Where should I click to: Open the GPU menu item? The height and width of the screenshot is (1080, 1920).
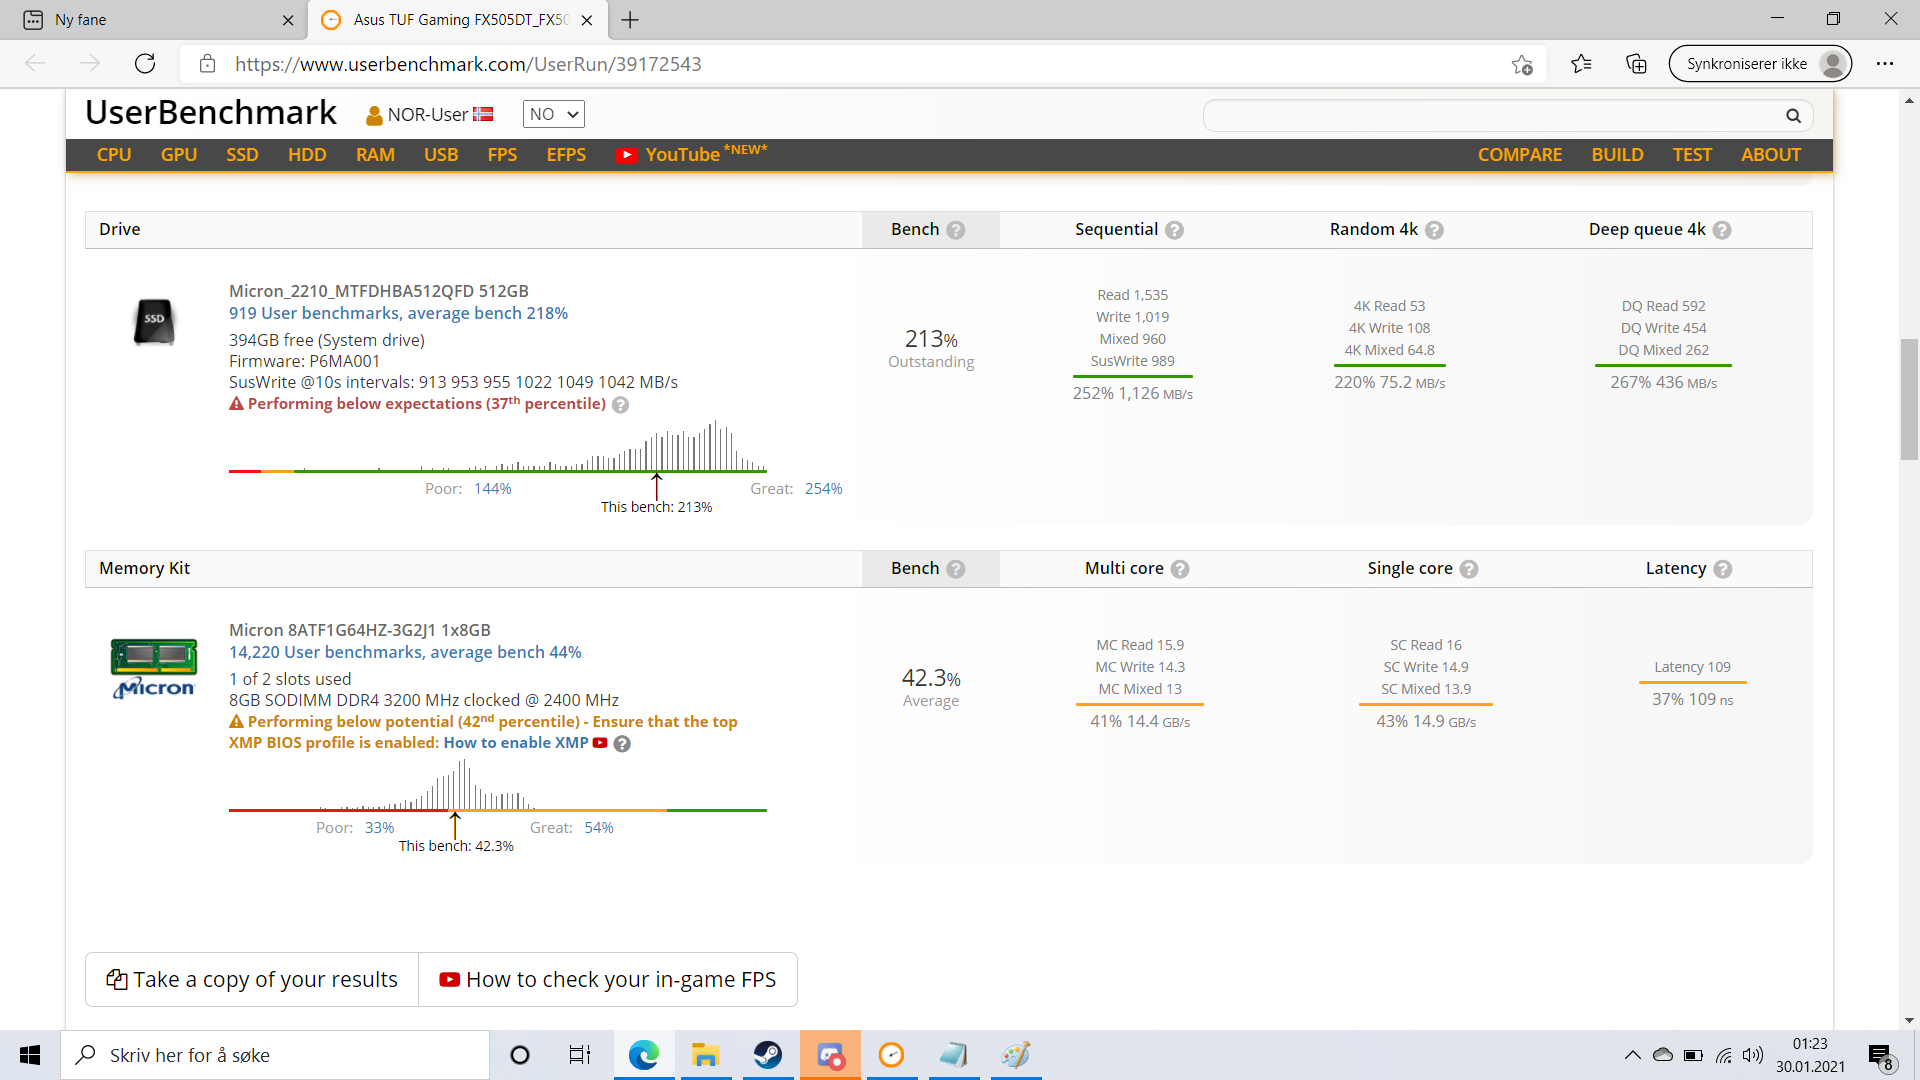[x=179, y=155]
